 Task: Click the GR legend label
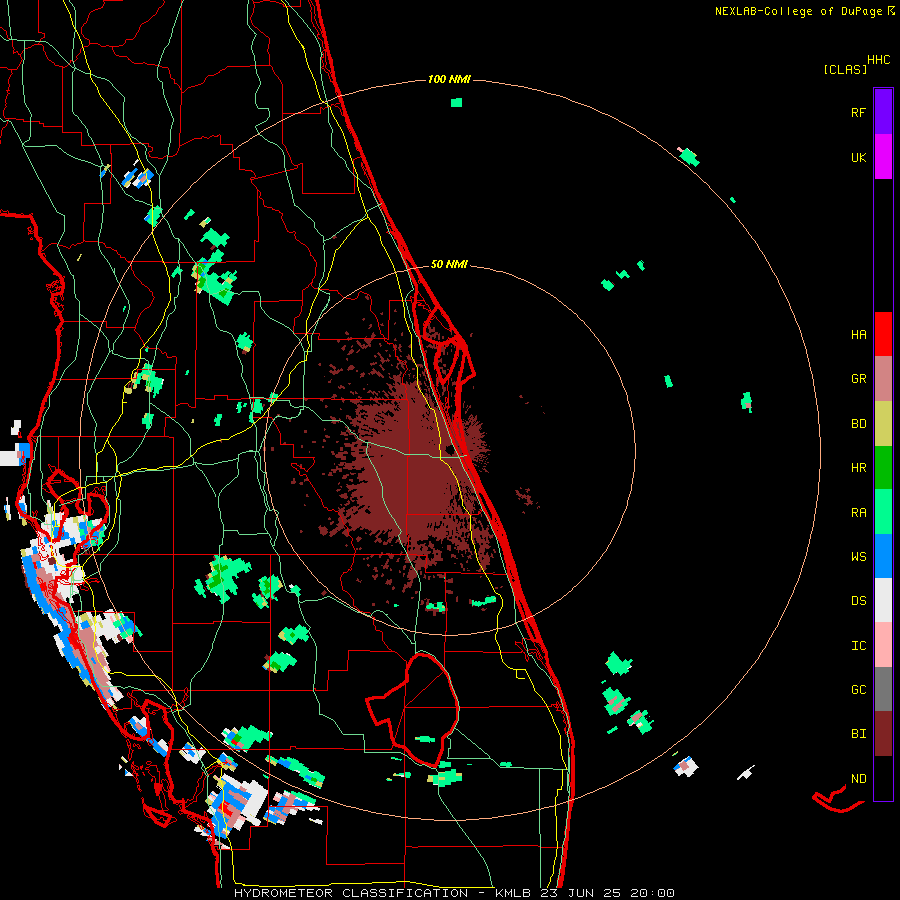[x=859, y=379]
